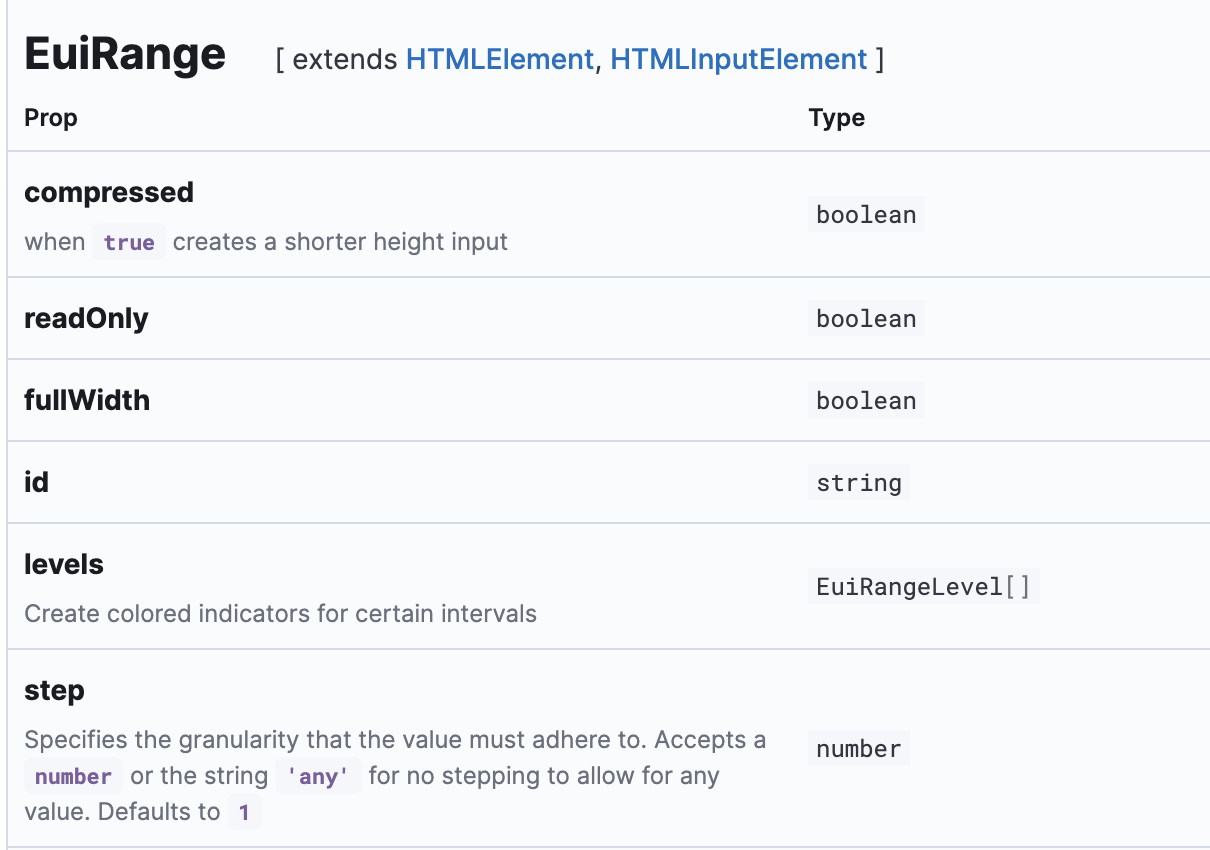
Task: Select the levels prop name
Action: [63, 564]
